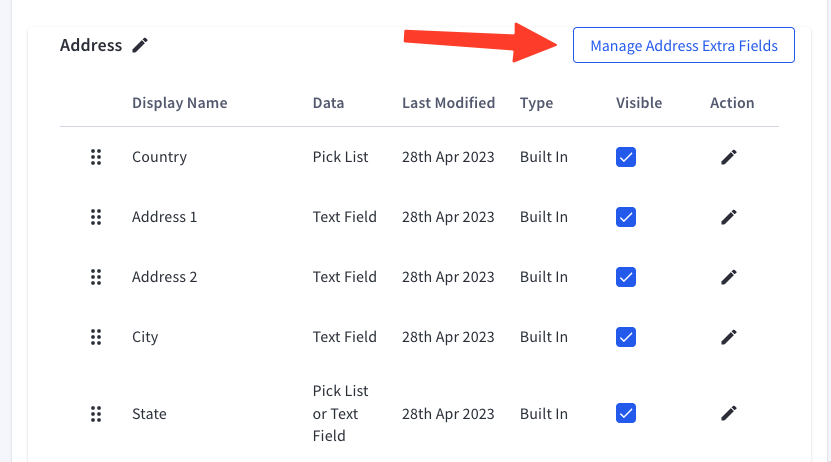831x462 pixels.
Task: Toggle Address 1 visibility checkbox
Action: tap(626, 217)
